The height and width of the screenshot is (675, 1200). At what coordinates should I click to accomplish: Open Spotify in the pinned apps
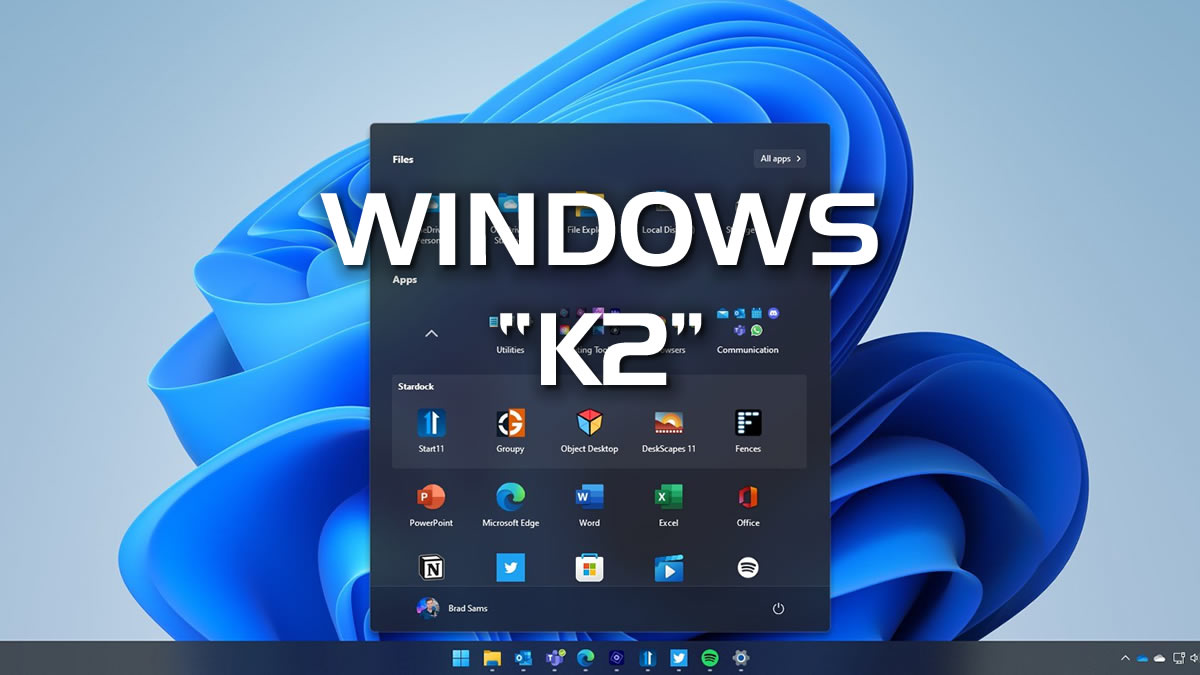(748, 568)
